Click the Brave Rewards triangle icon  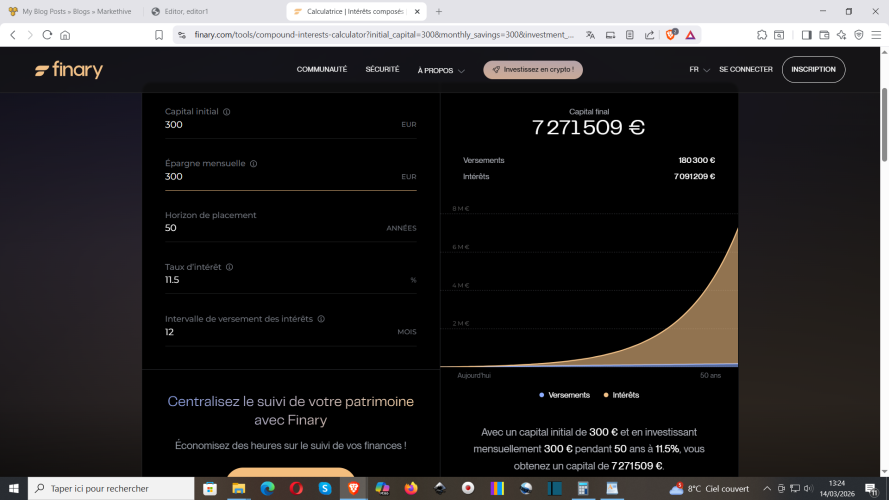tap(690, 34)
